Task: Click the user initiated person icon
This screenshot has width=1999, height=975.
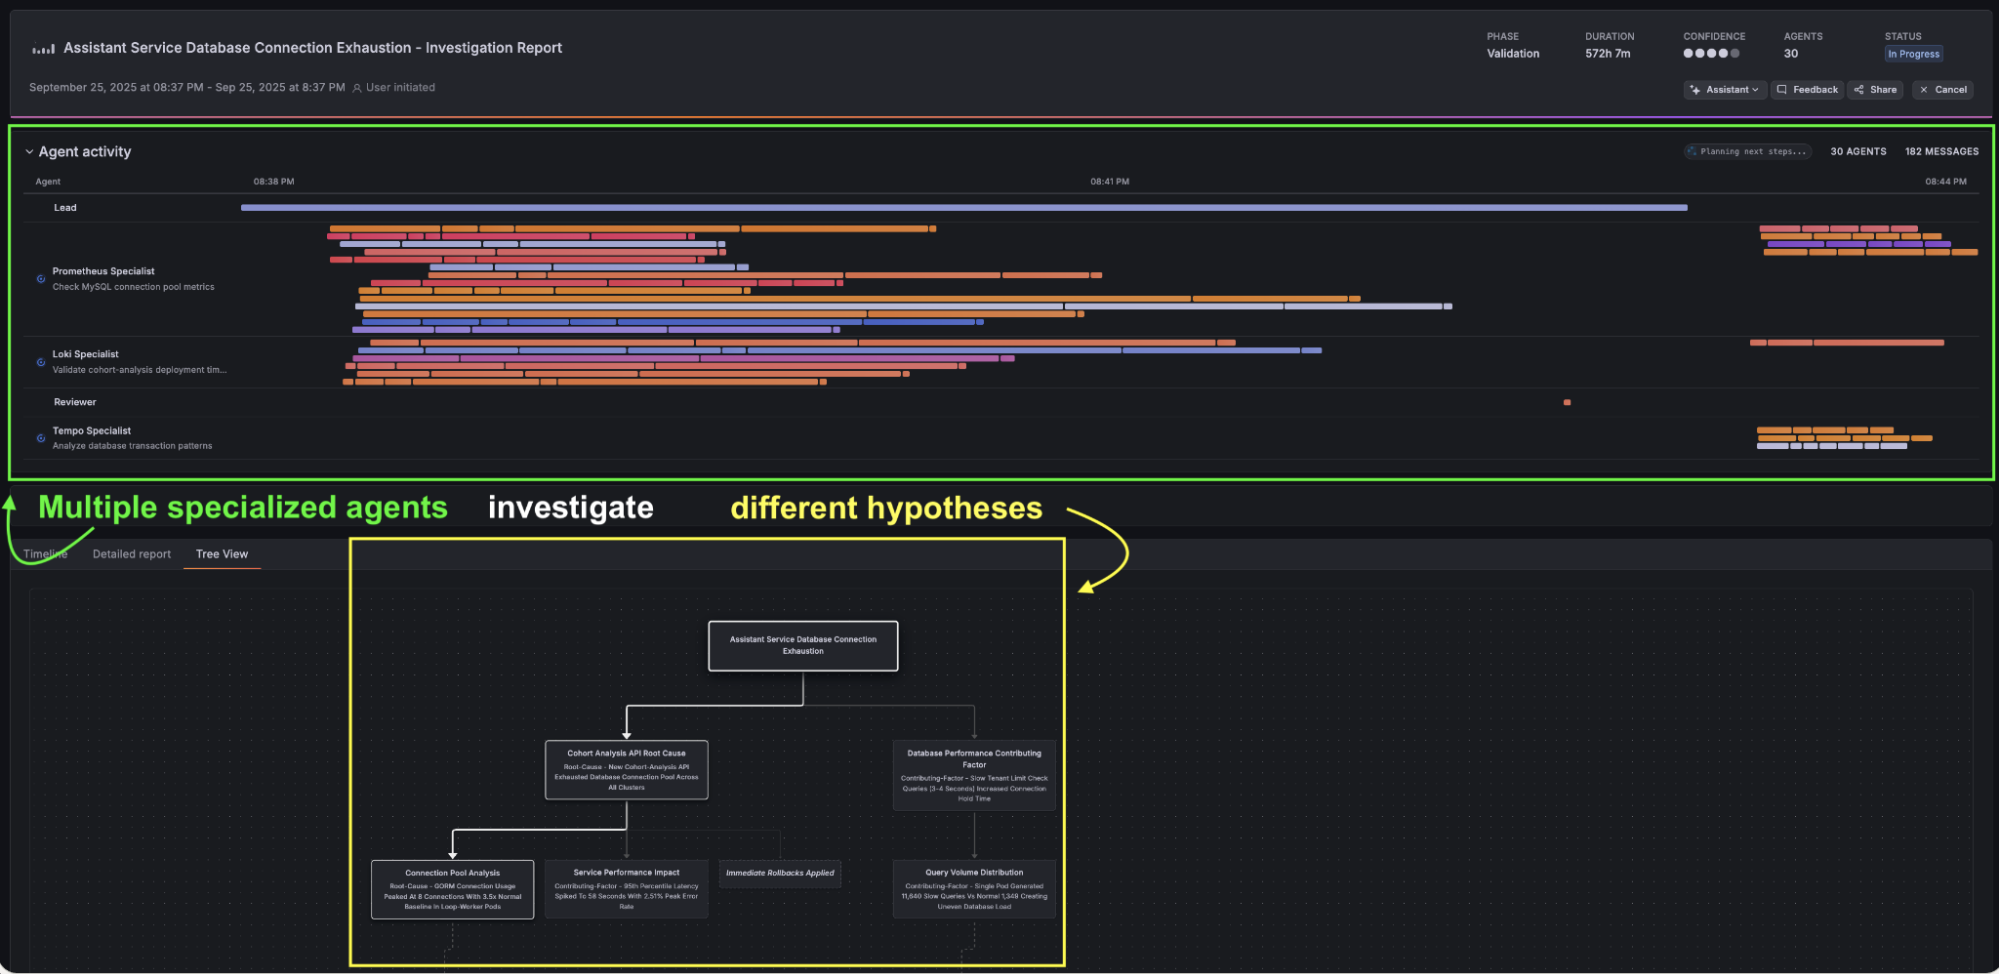Action: (x=357, y=87)
